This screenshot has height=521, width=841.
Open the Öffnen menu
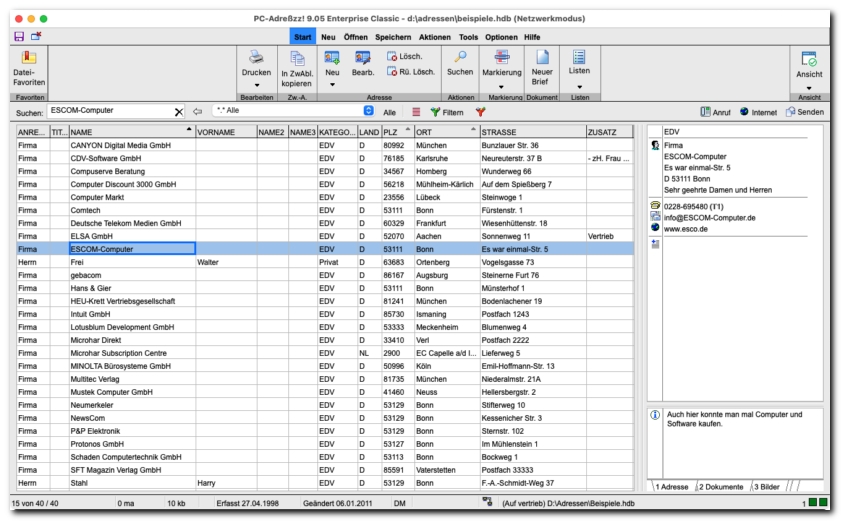[x=356, y=37]
